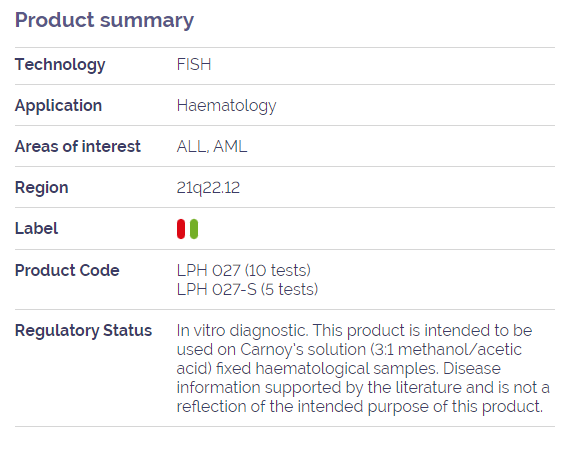Image resolution: width=571 pixels, height=453 pixels.
Task: Select the Product summary heading
Action: 104,20
